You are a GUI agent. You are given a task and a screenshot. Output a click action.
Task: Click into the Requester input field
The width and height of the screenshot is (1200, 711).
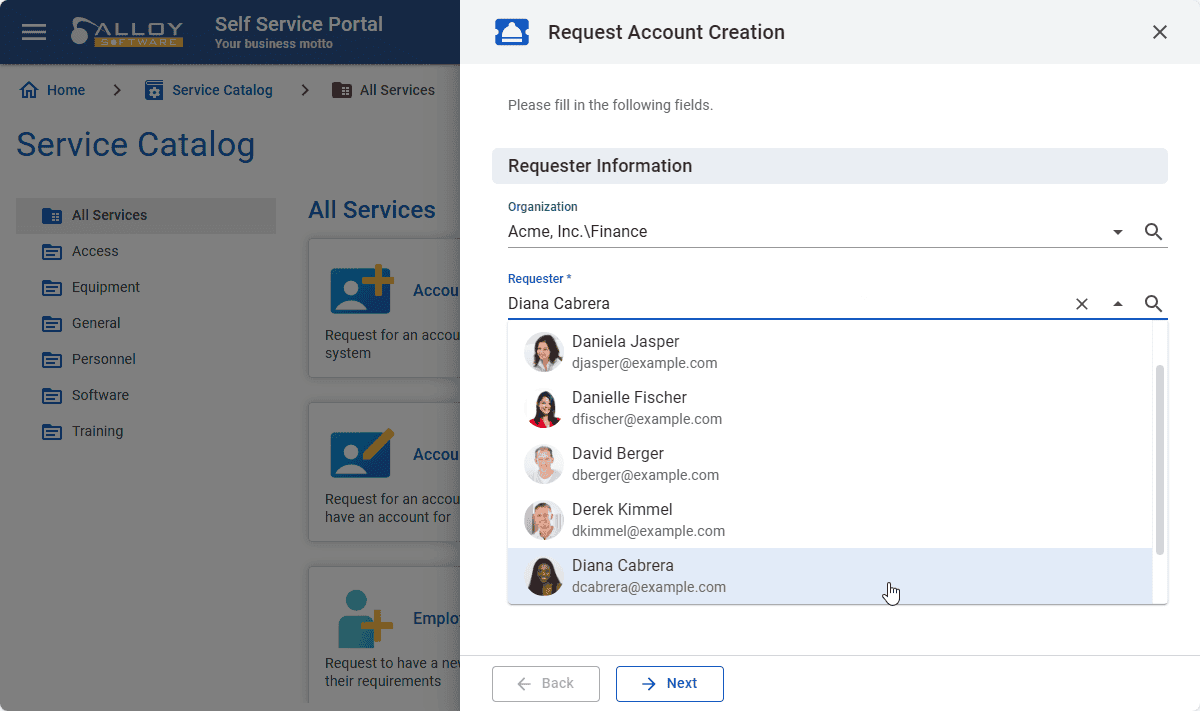tap(780, 304)
